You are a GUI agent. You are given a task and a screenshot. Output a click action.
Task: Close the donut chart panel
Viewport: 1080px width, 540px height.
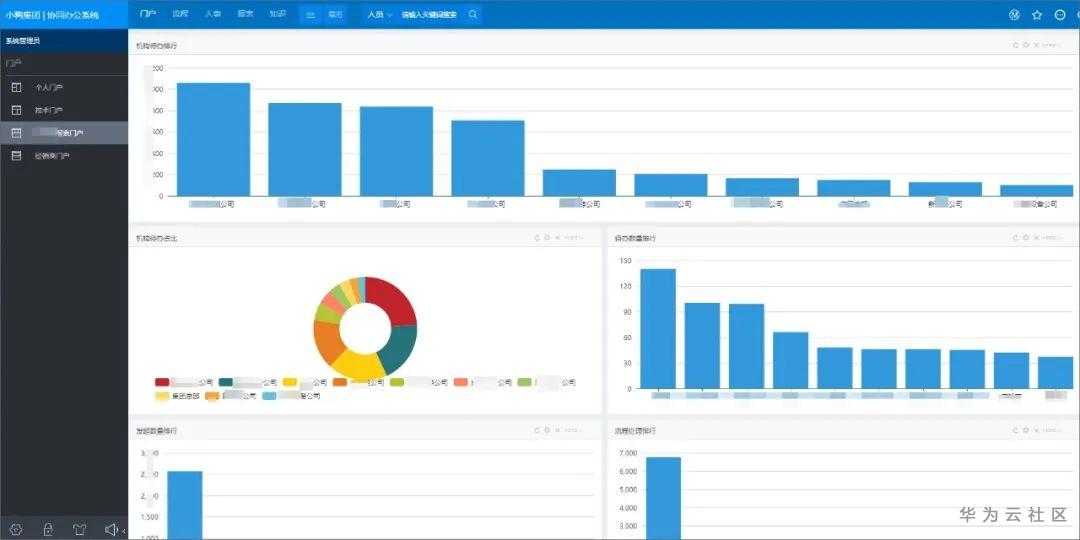point(557,238)
